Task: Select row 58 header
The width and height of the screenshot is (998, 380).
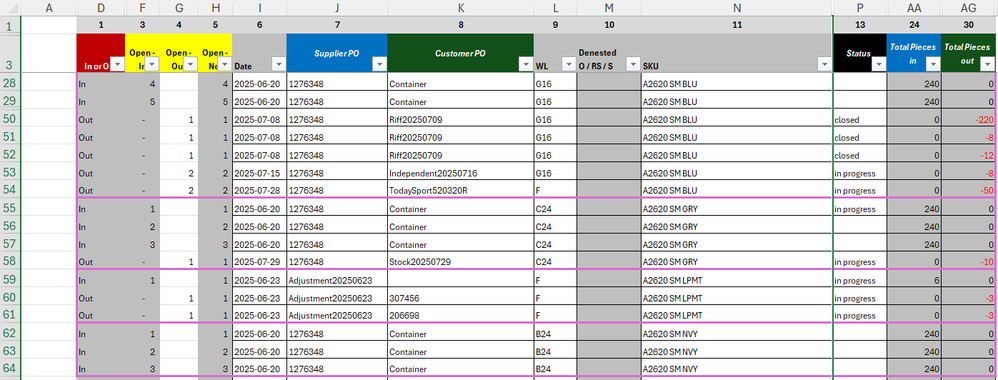Action: (11, 262)
